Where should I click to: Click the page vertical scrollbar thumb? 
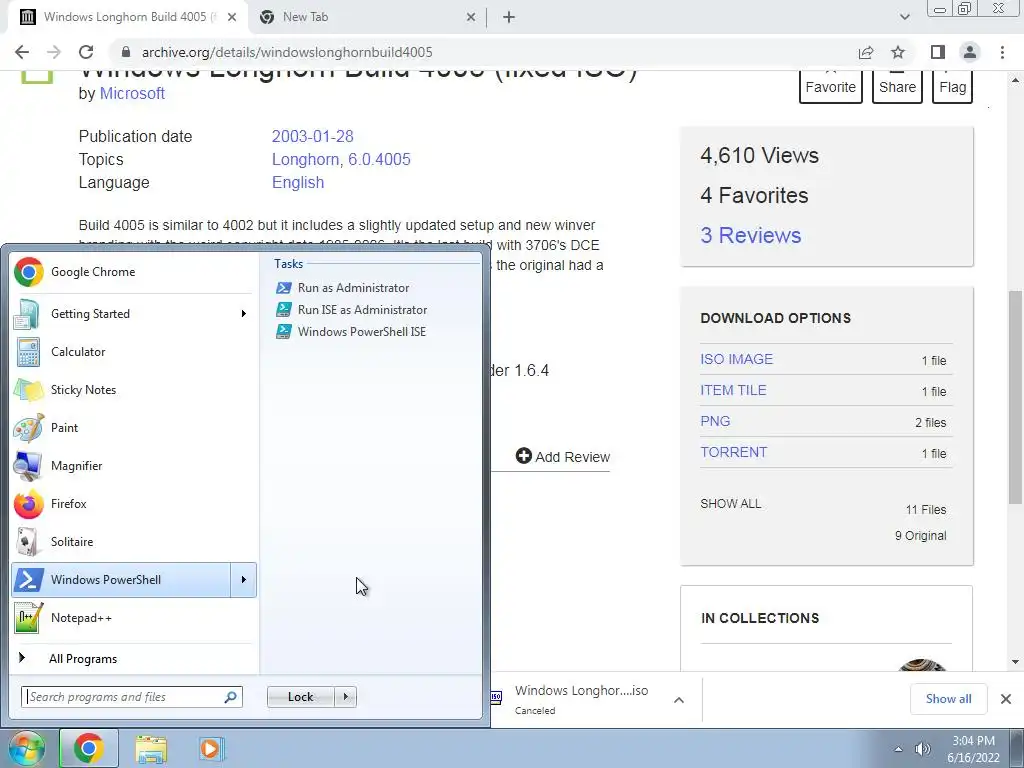[1015, 396]
